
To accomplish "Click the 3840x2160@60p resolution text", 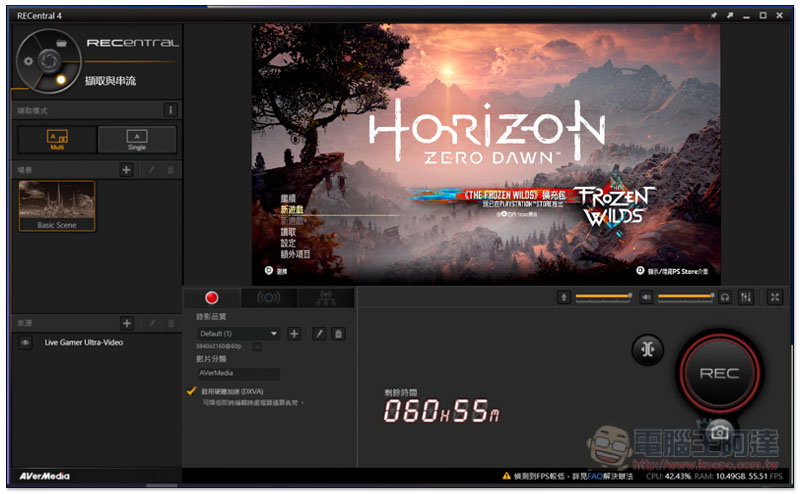I will (x=219, y=347).
